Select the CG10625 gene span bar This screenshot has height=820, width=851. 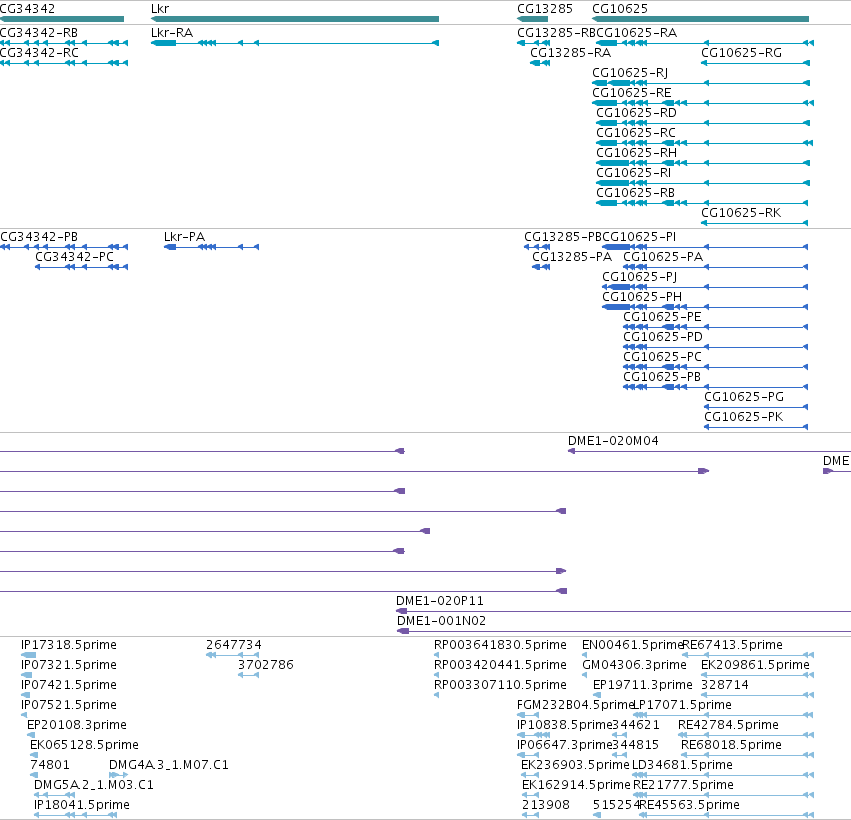coord(700,19)
